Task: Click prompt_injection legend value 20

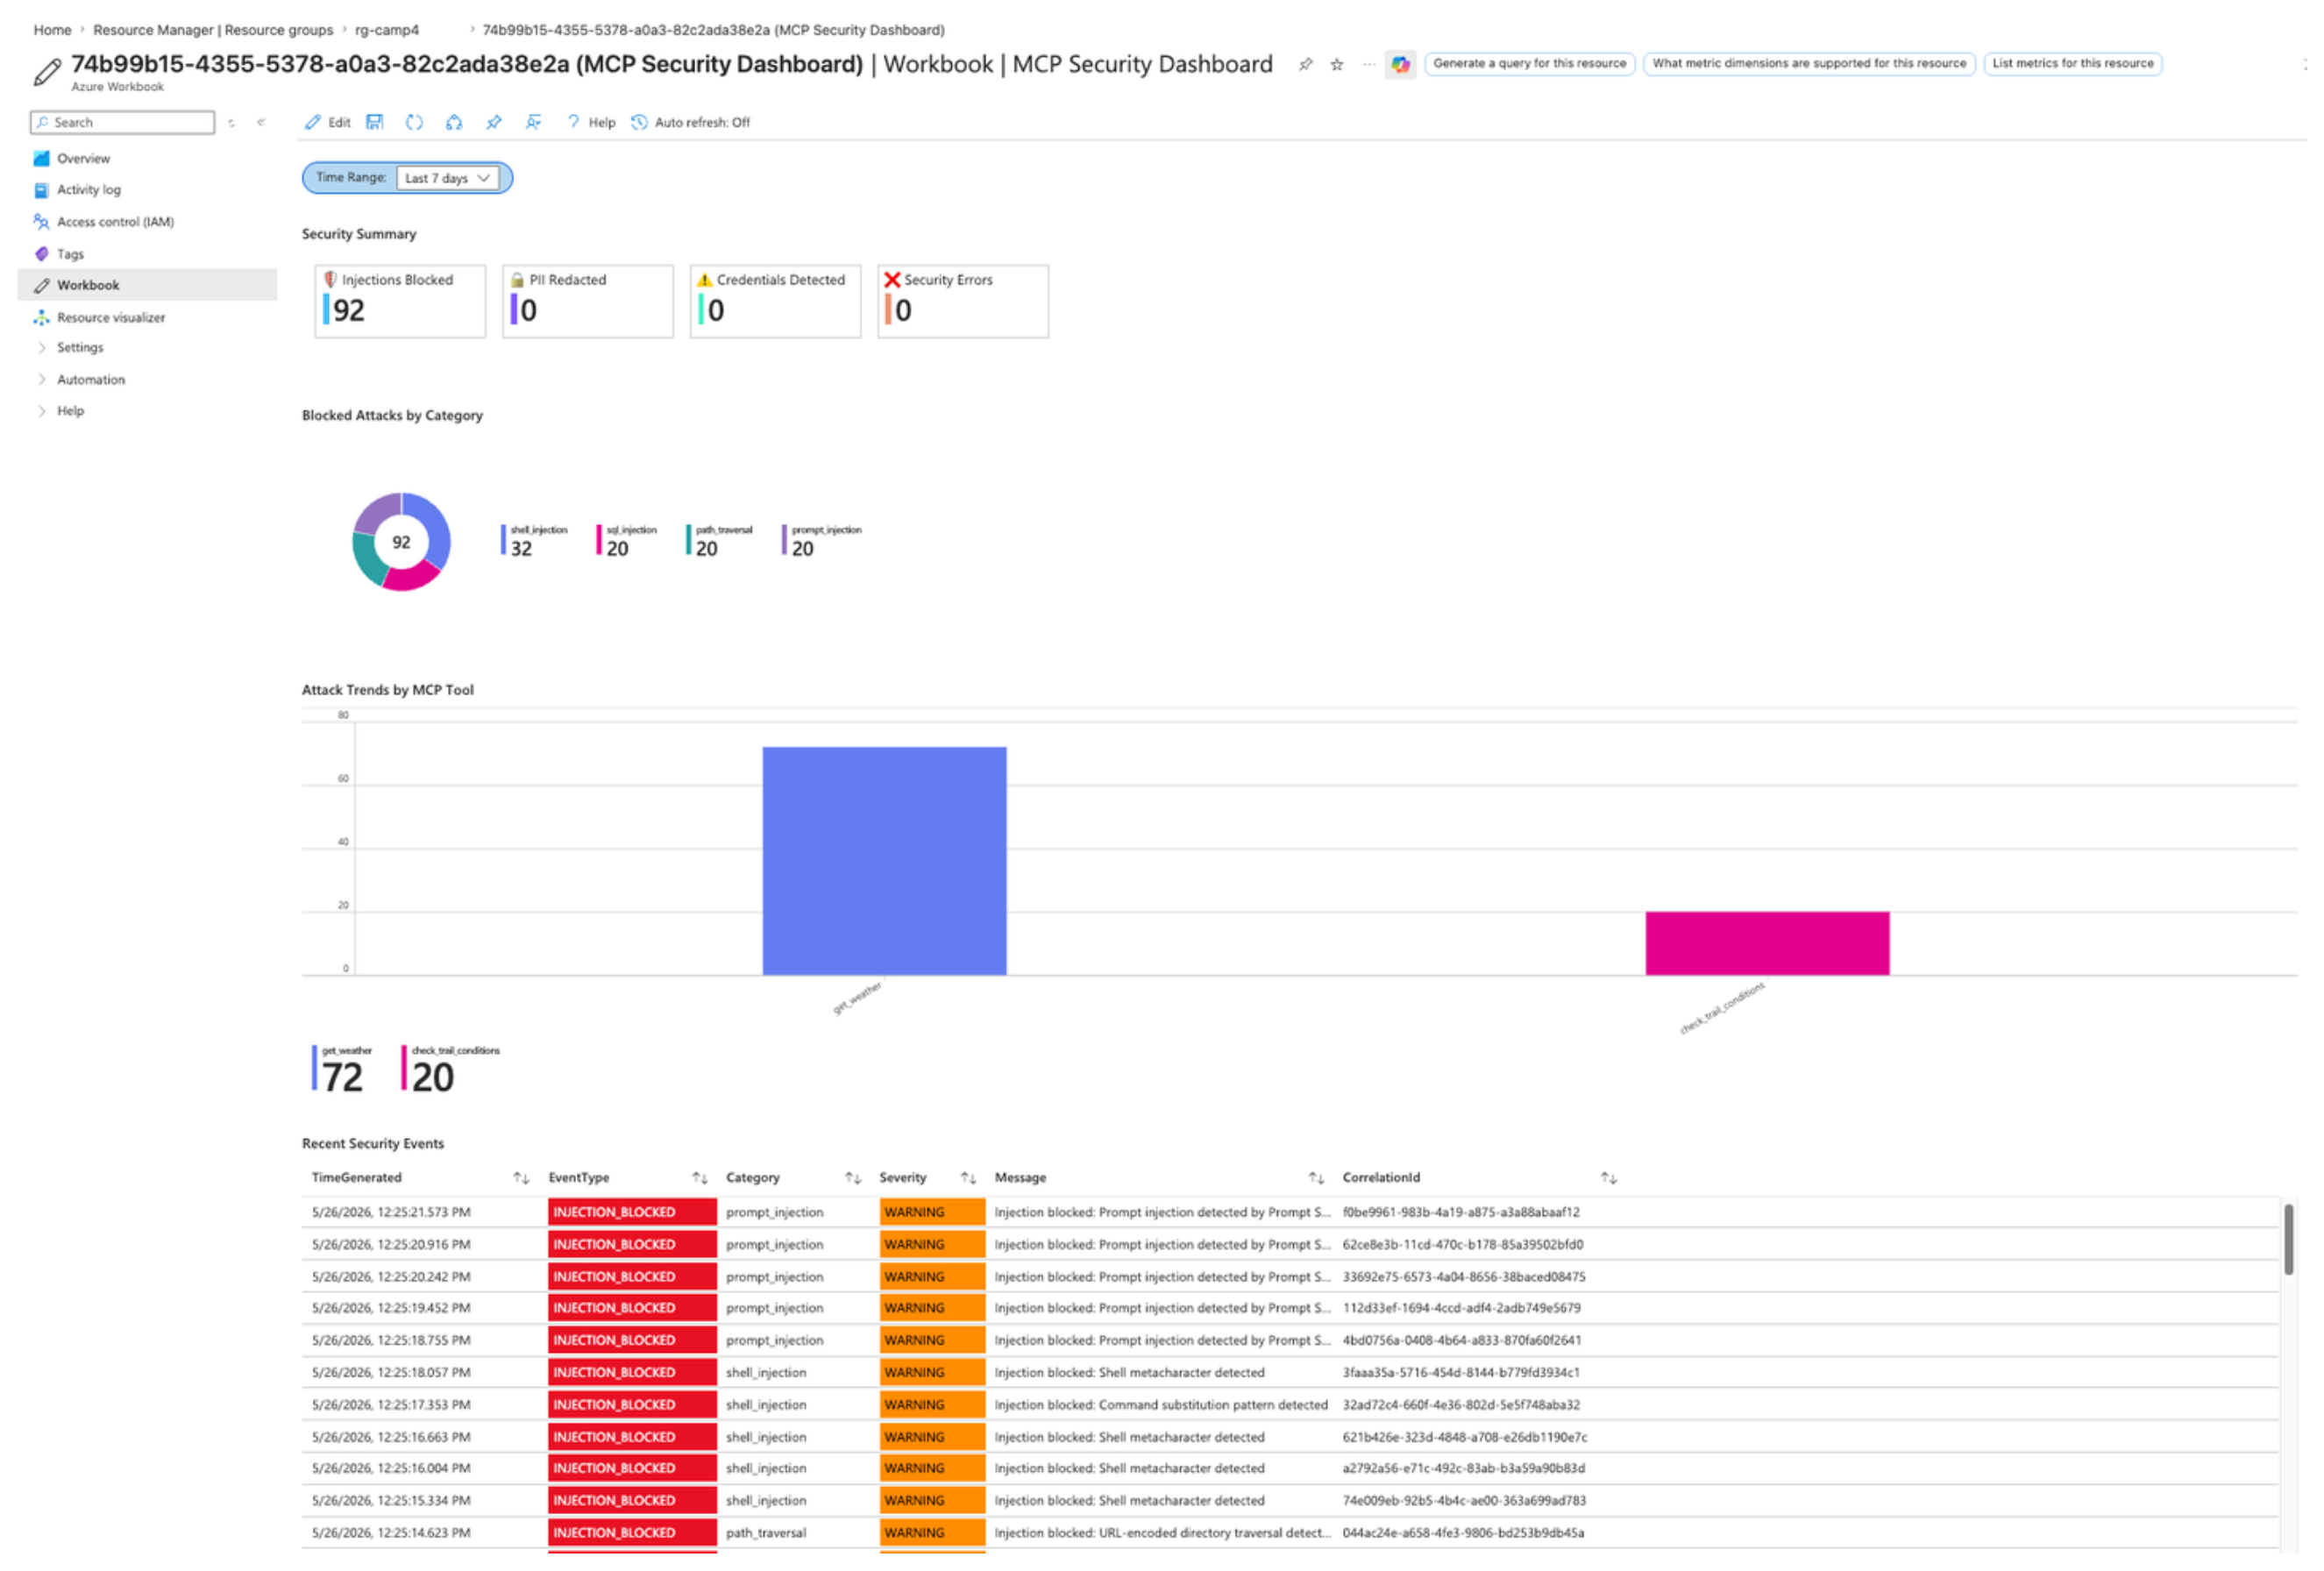Action: point(802,548)
